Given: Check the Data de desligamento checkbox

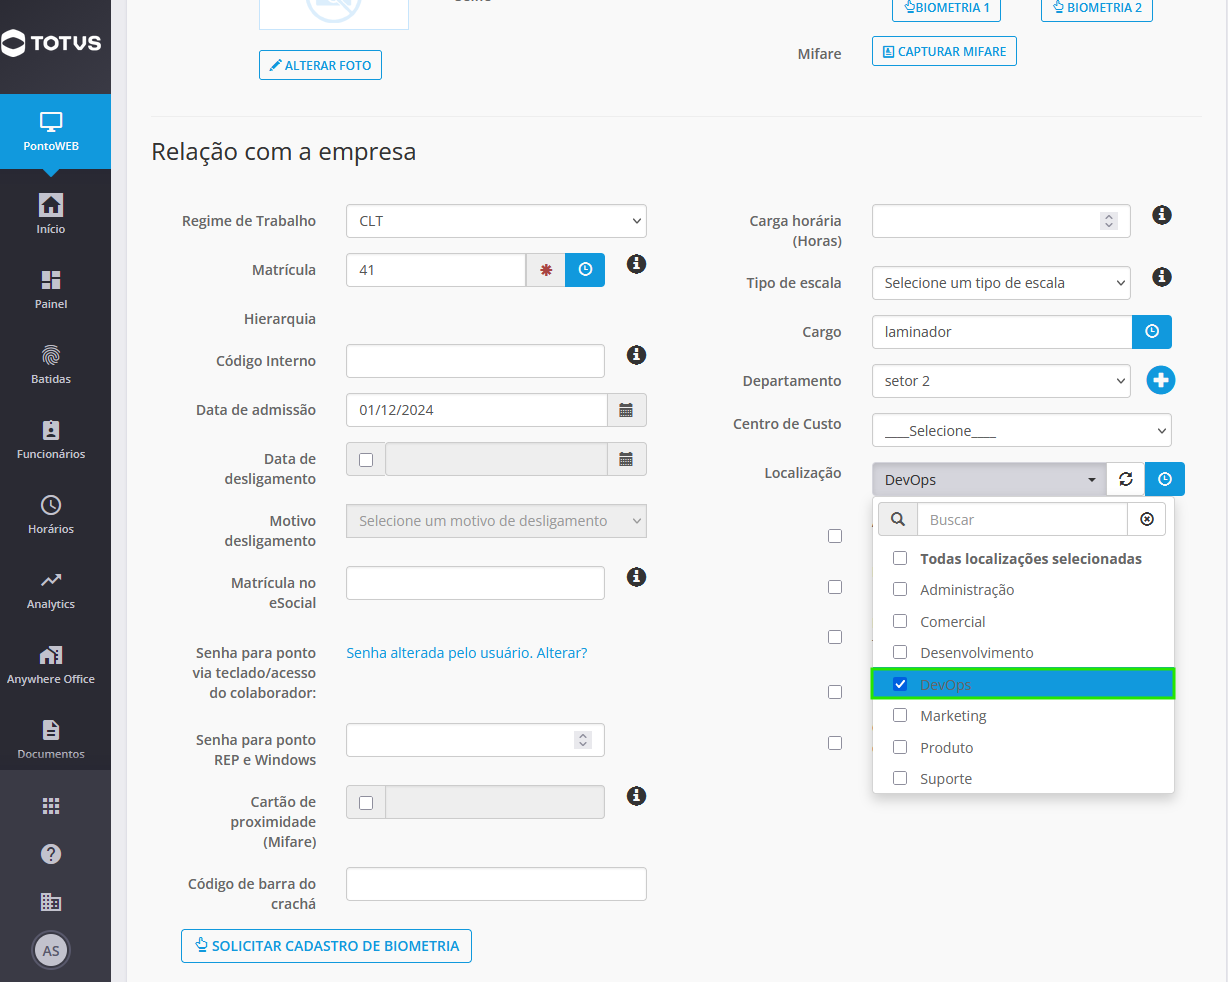Looking at the screenshot, I should tap(366, 460).
